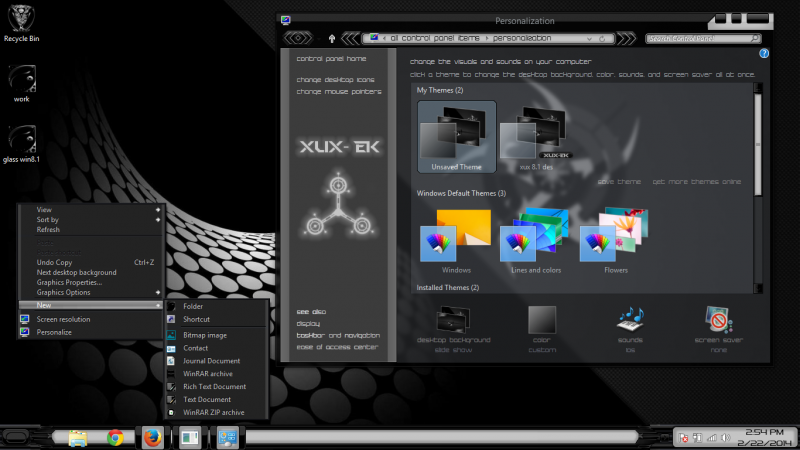800x450 pixels.
Task: Open File Explorer from the taskbar
Action: pyautogui.click(x=78, y=438)
